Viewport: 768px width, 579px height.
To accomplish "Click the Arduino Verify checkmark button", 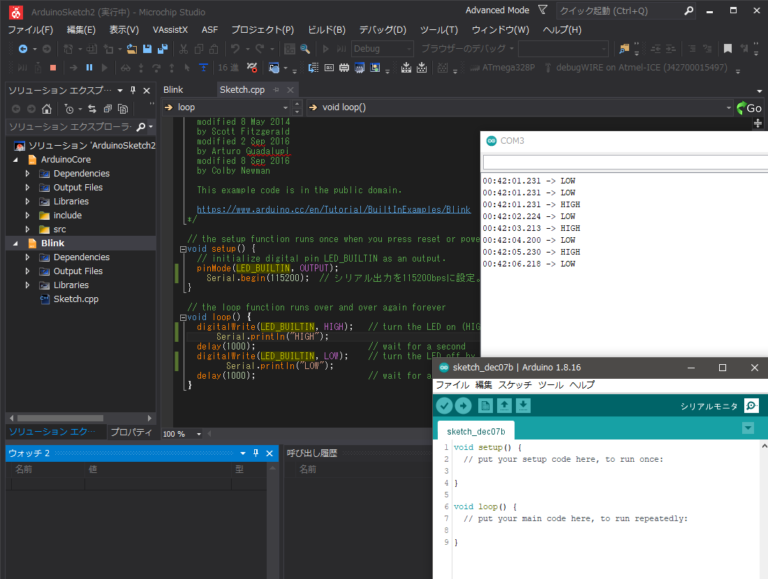I will (x=444, y=405).
